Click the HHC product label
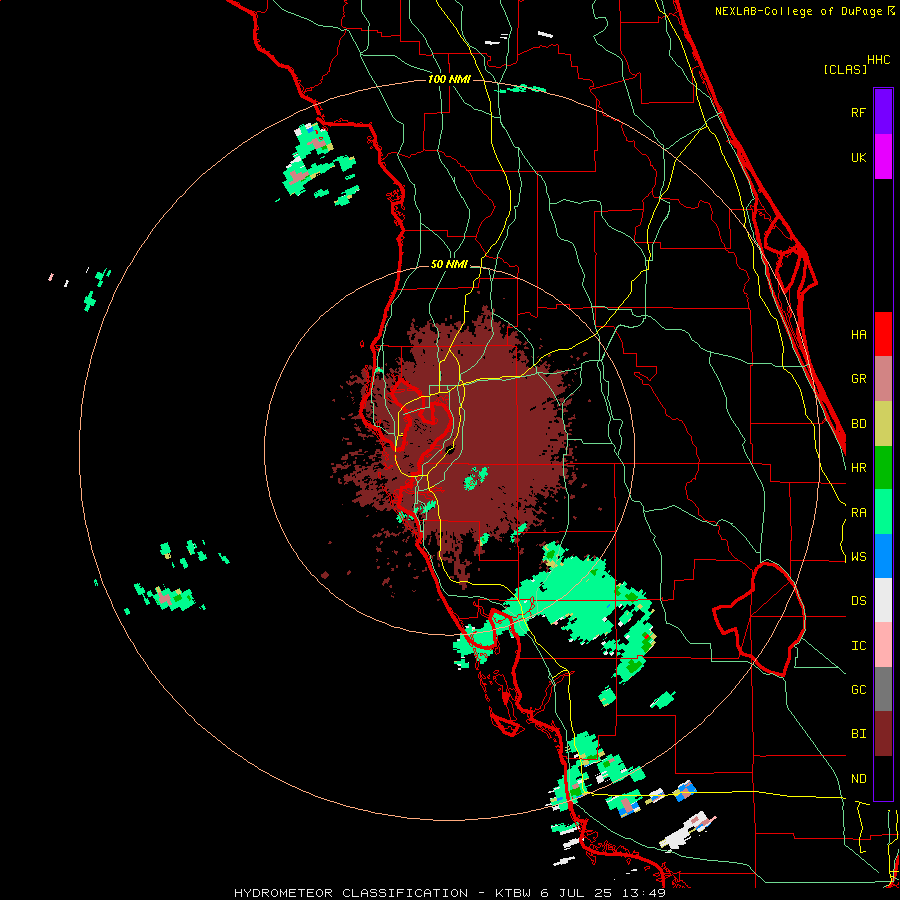Screen dimensions: 900x900 (878, 60)
